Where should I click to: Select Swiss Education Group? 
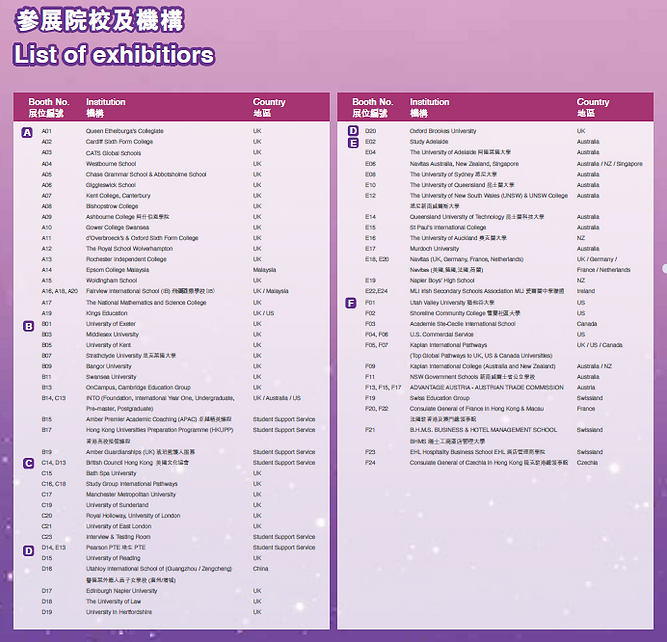point(439,398)
